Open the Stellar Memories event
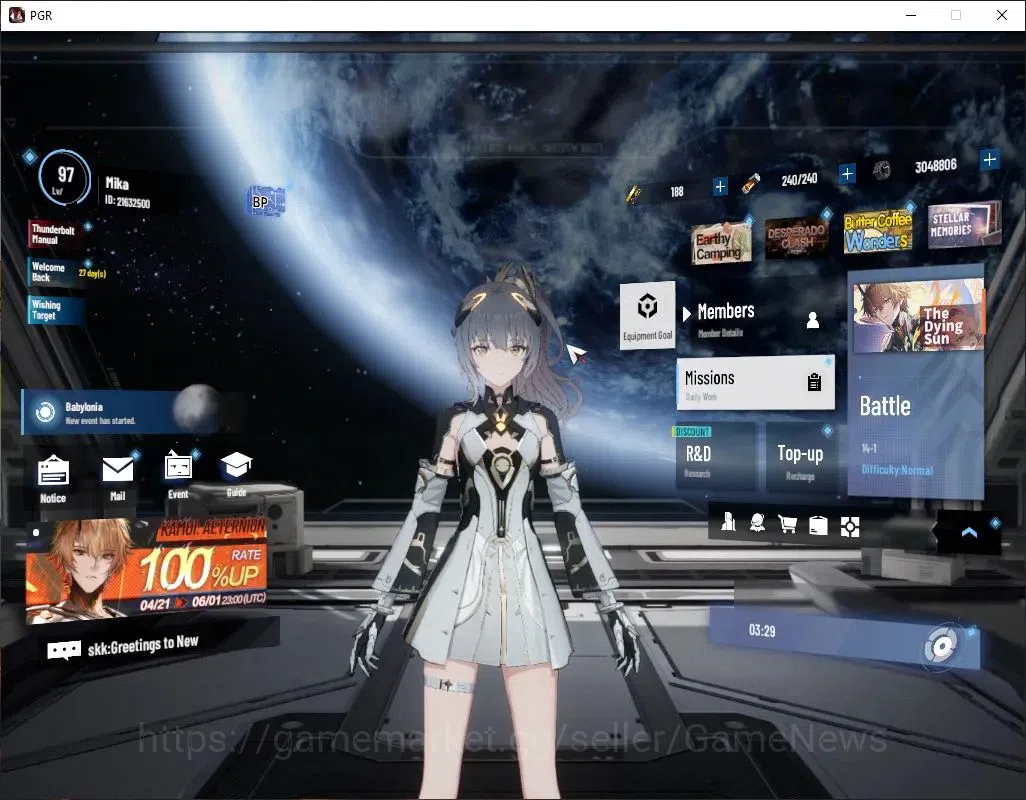 (964, 224)
